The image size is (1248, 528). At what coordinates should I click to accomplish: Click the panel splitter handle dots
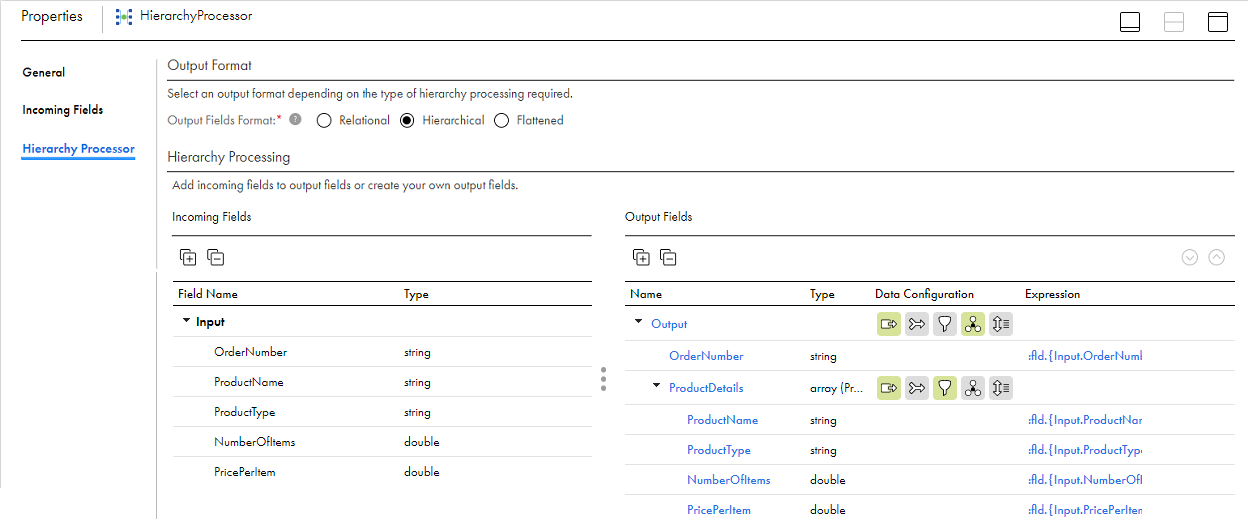pos(603,379)
